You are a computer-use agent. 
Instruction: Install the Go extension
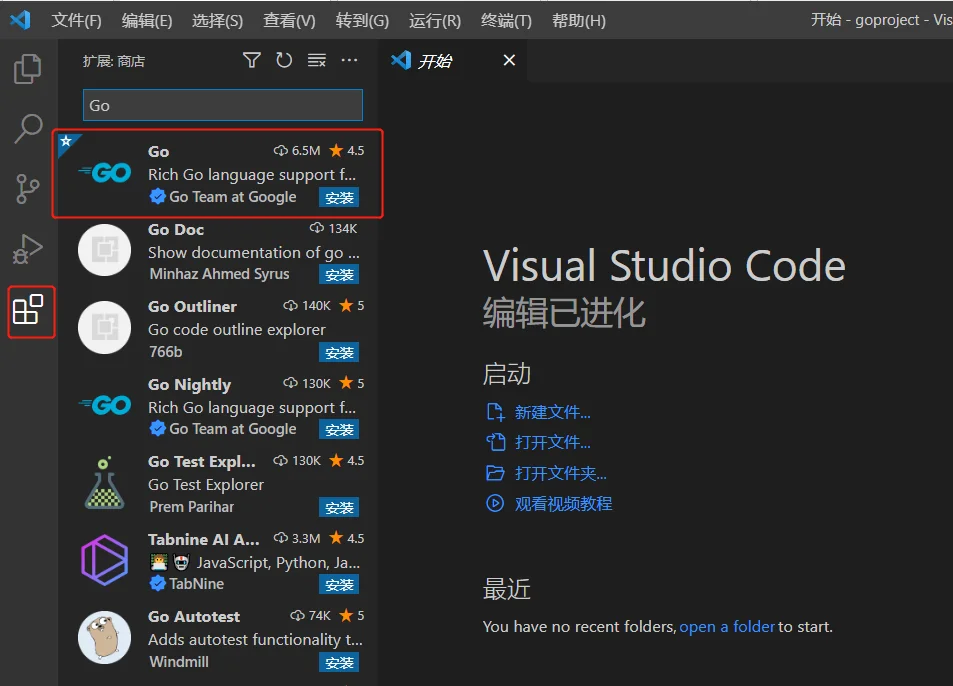tap(339, 197)
